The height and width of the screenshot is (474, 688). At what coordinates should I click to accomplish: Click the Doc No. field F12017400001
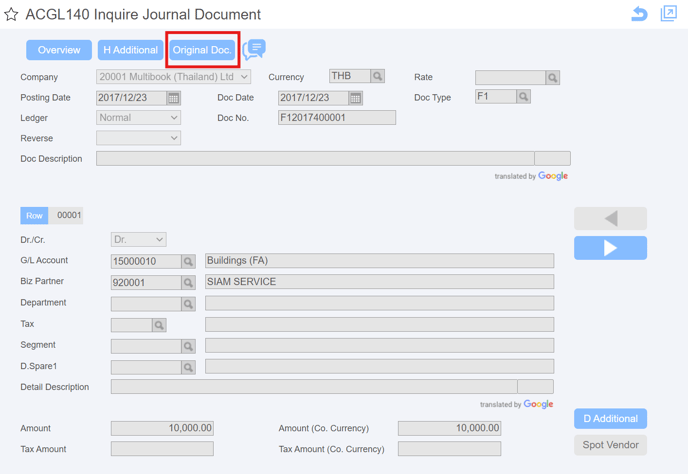337,118
